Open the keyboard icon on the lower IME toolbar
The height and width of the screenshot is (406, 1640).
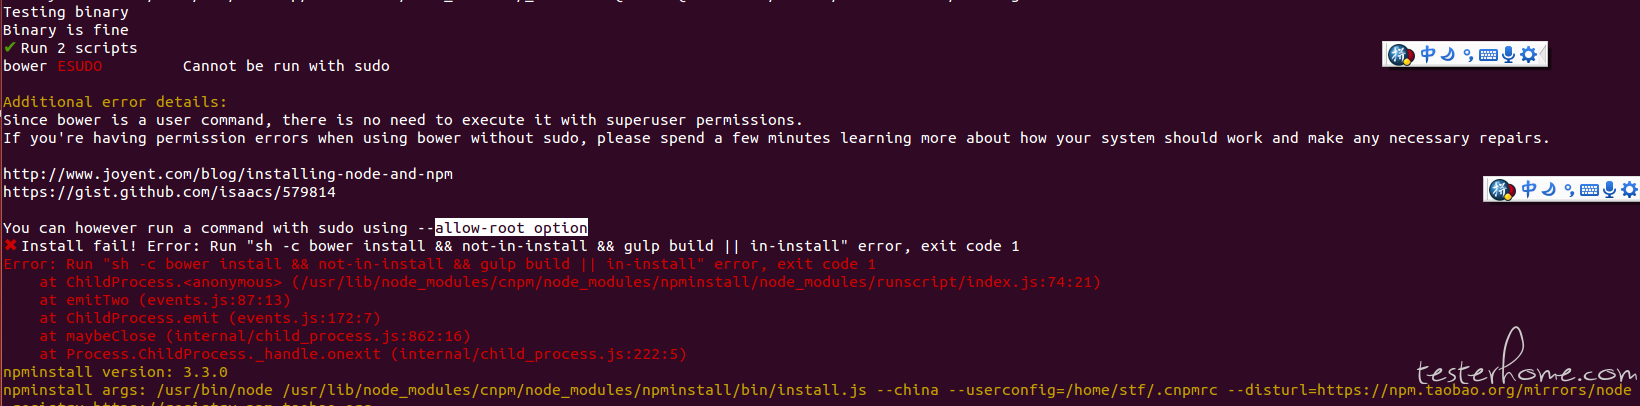pyautogui.click(x=1589, y=190)
